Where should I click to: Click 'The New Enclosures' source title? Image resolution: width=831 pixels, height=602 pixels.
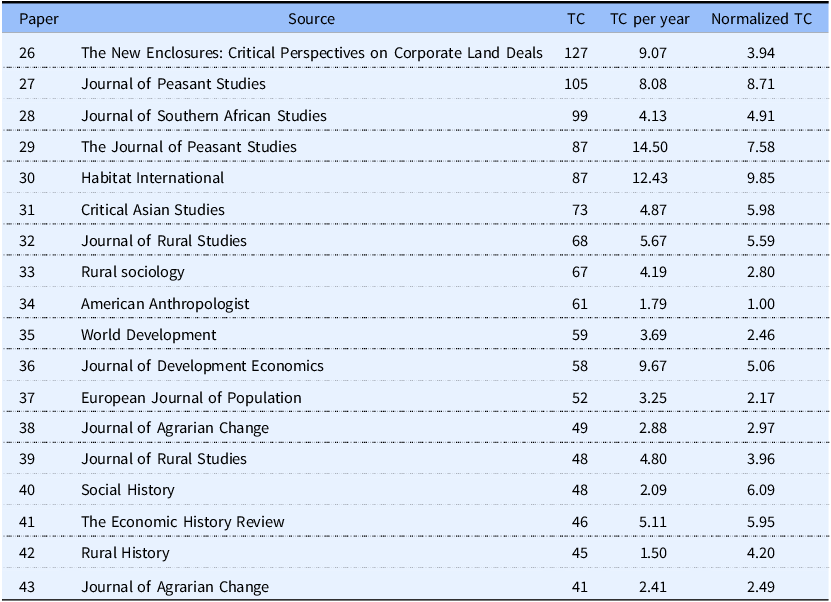point(311,53)
